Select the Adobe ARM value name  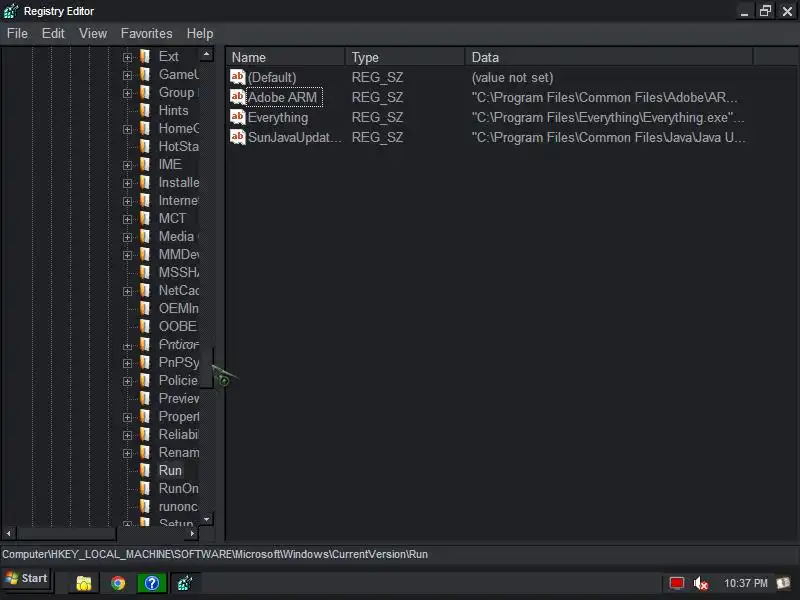(x=283, y=97)
